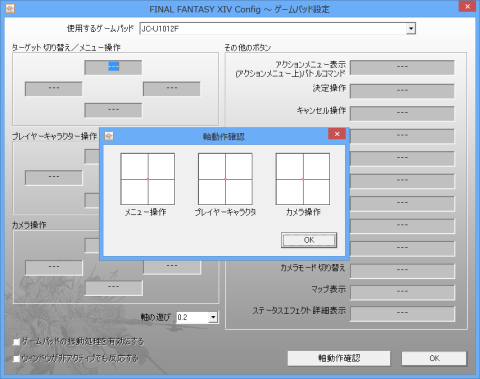
Task: Click the カメラ操作 group label in main window
Action: [29, 225]
